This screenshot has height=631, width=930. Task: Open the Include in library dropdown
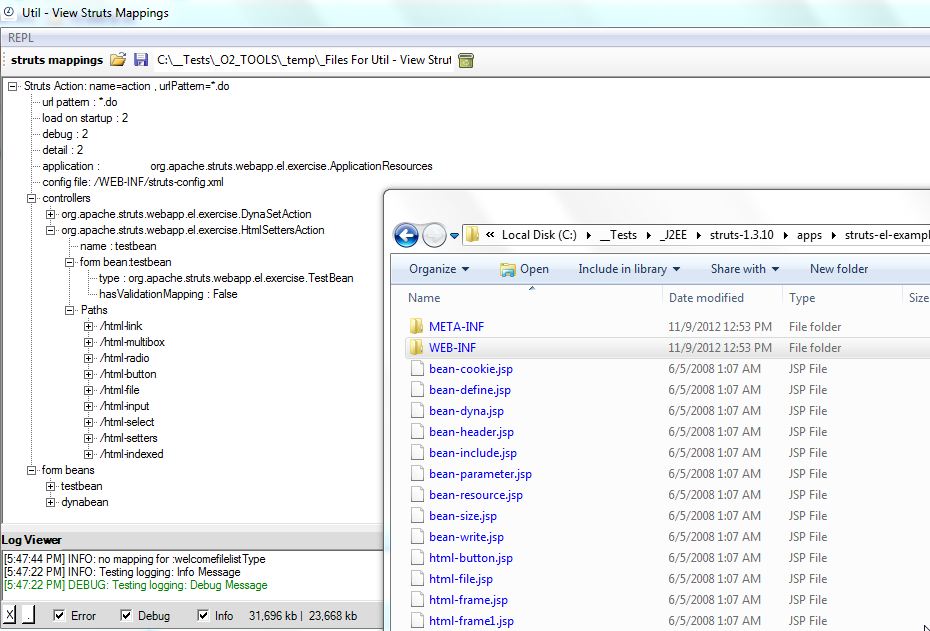(629, 269)
